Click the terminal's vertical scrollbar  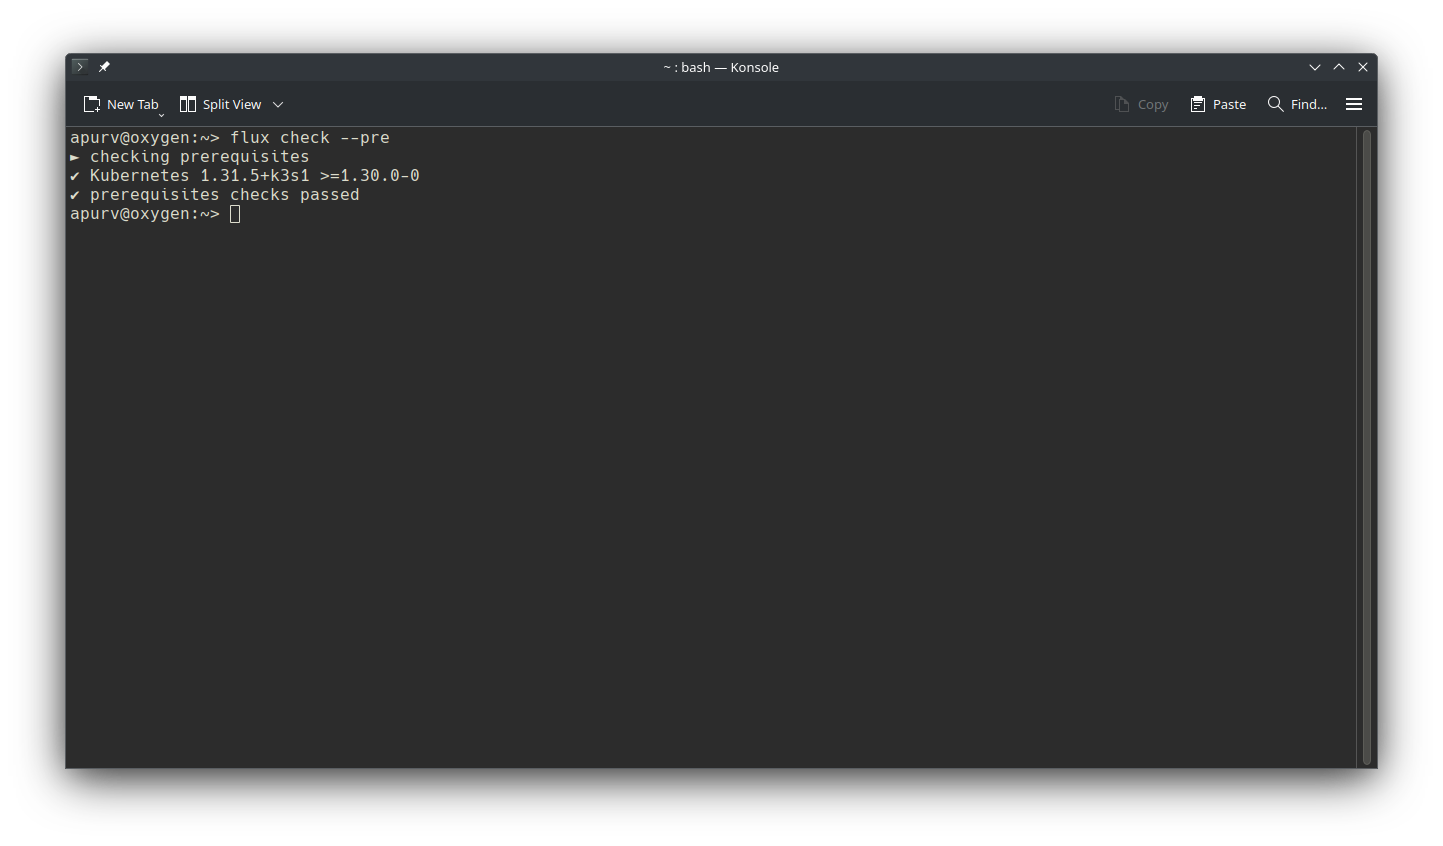(1366, 446)
